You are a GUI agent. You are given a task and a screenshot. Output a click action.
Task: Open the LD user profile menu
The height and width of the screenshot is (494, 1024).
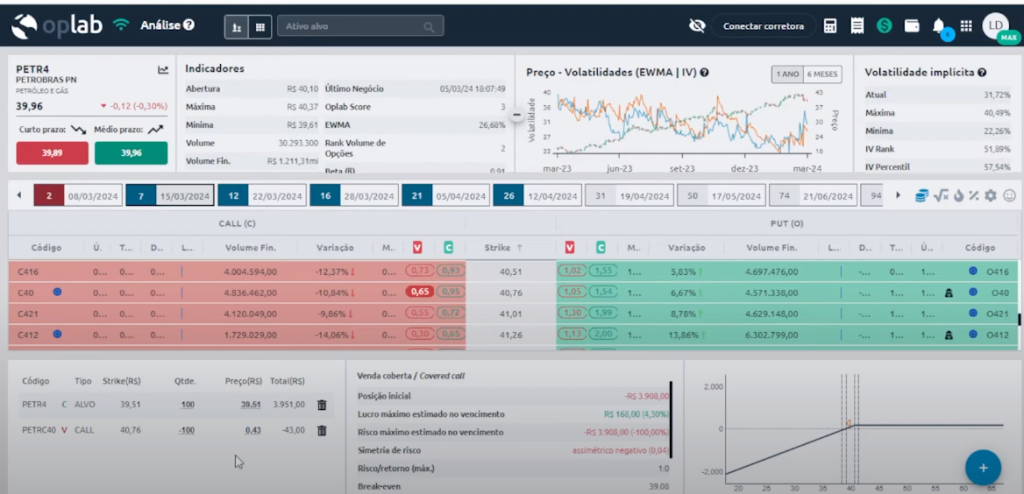click(995, 26)
